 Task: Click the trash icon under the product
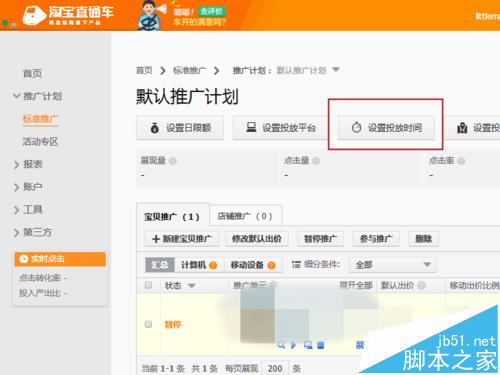point(321,345)
